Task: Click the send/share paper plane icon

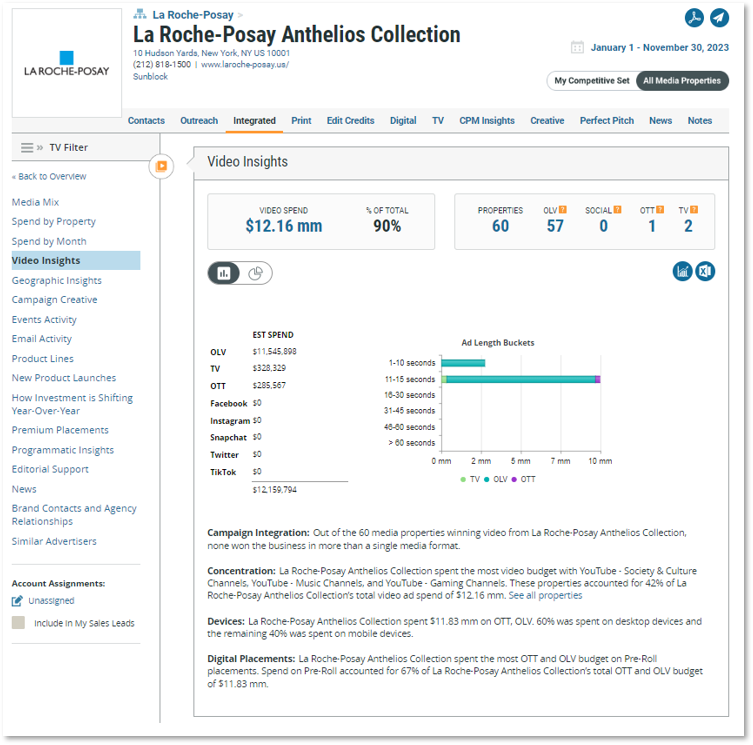Action: (x=719, y=18)
